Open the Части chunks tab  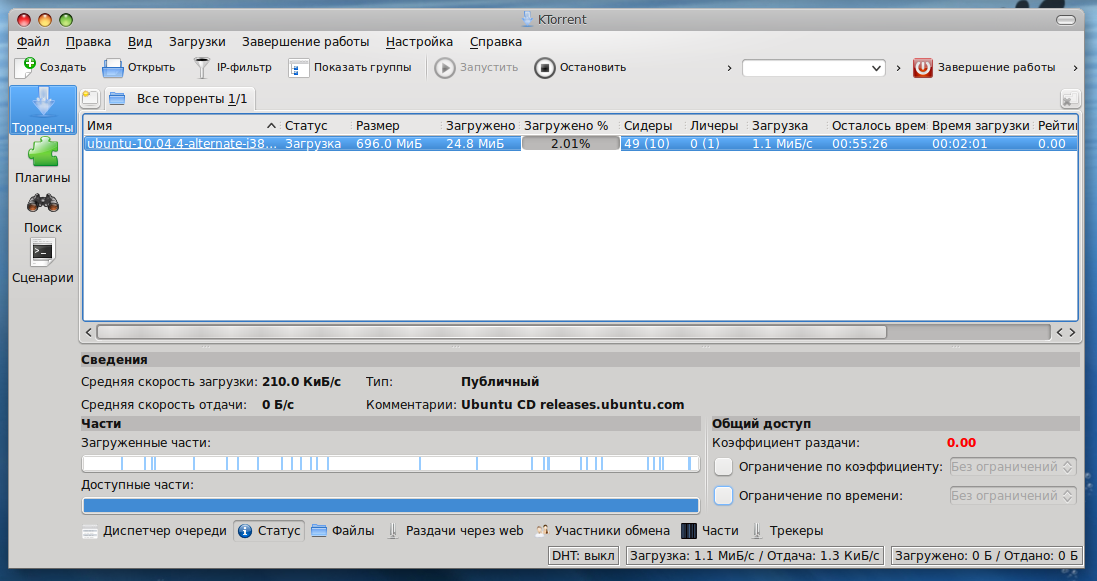(x=709, y=531)
